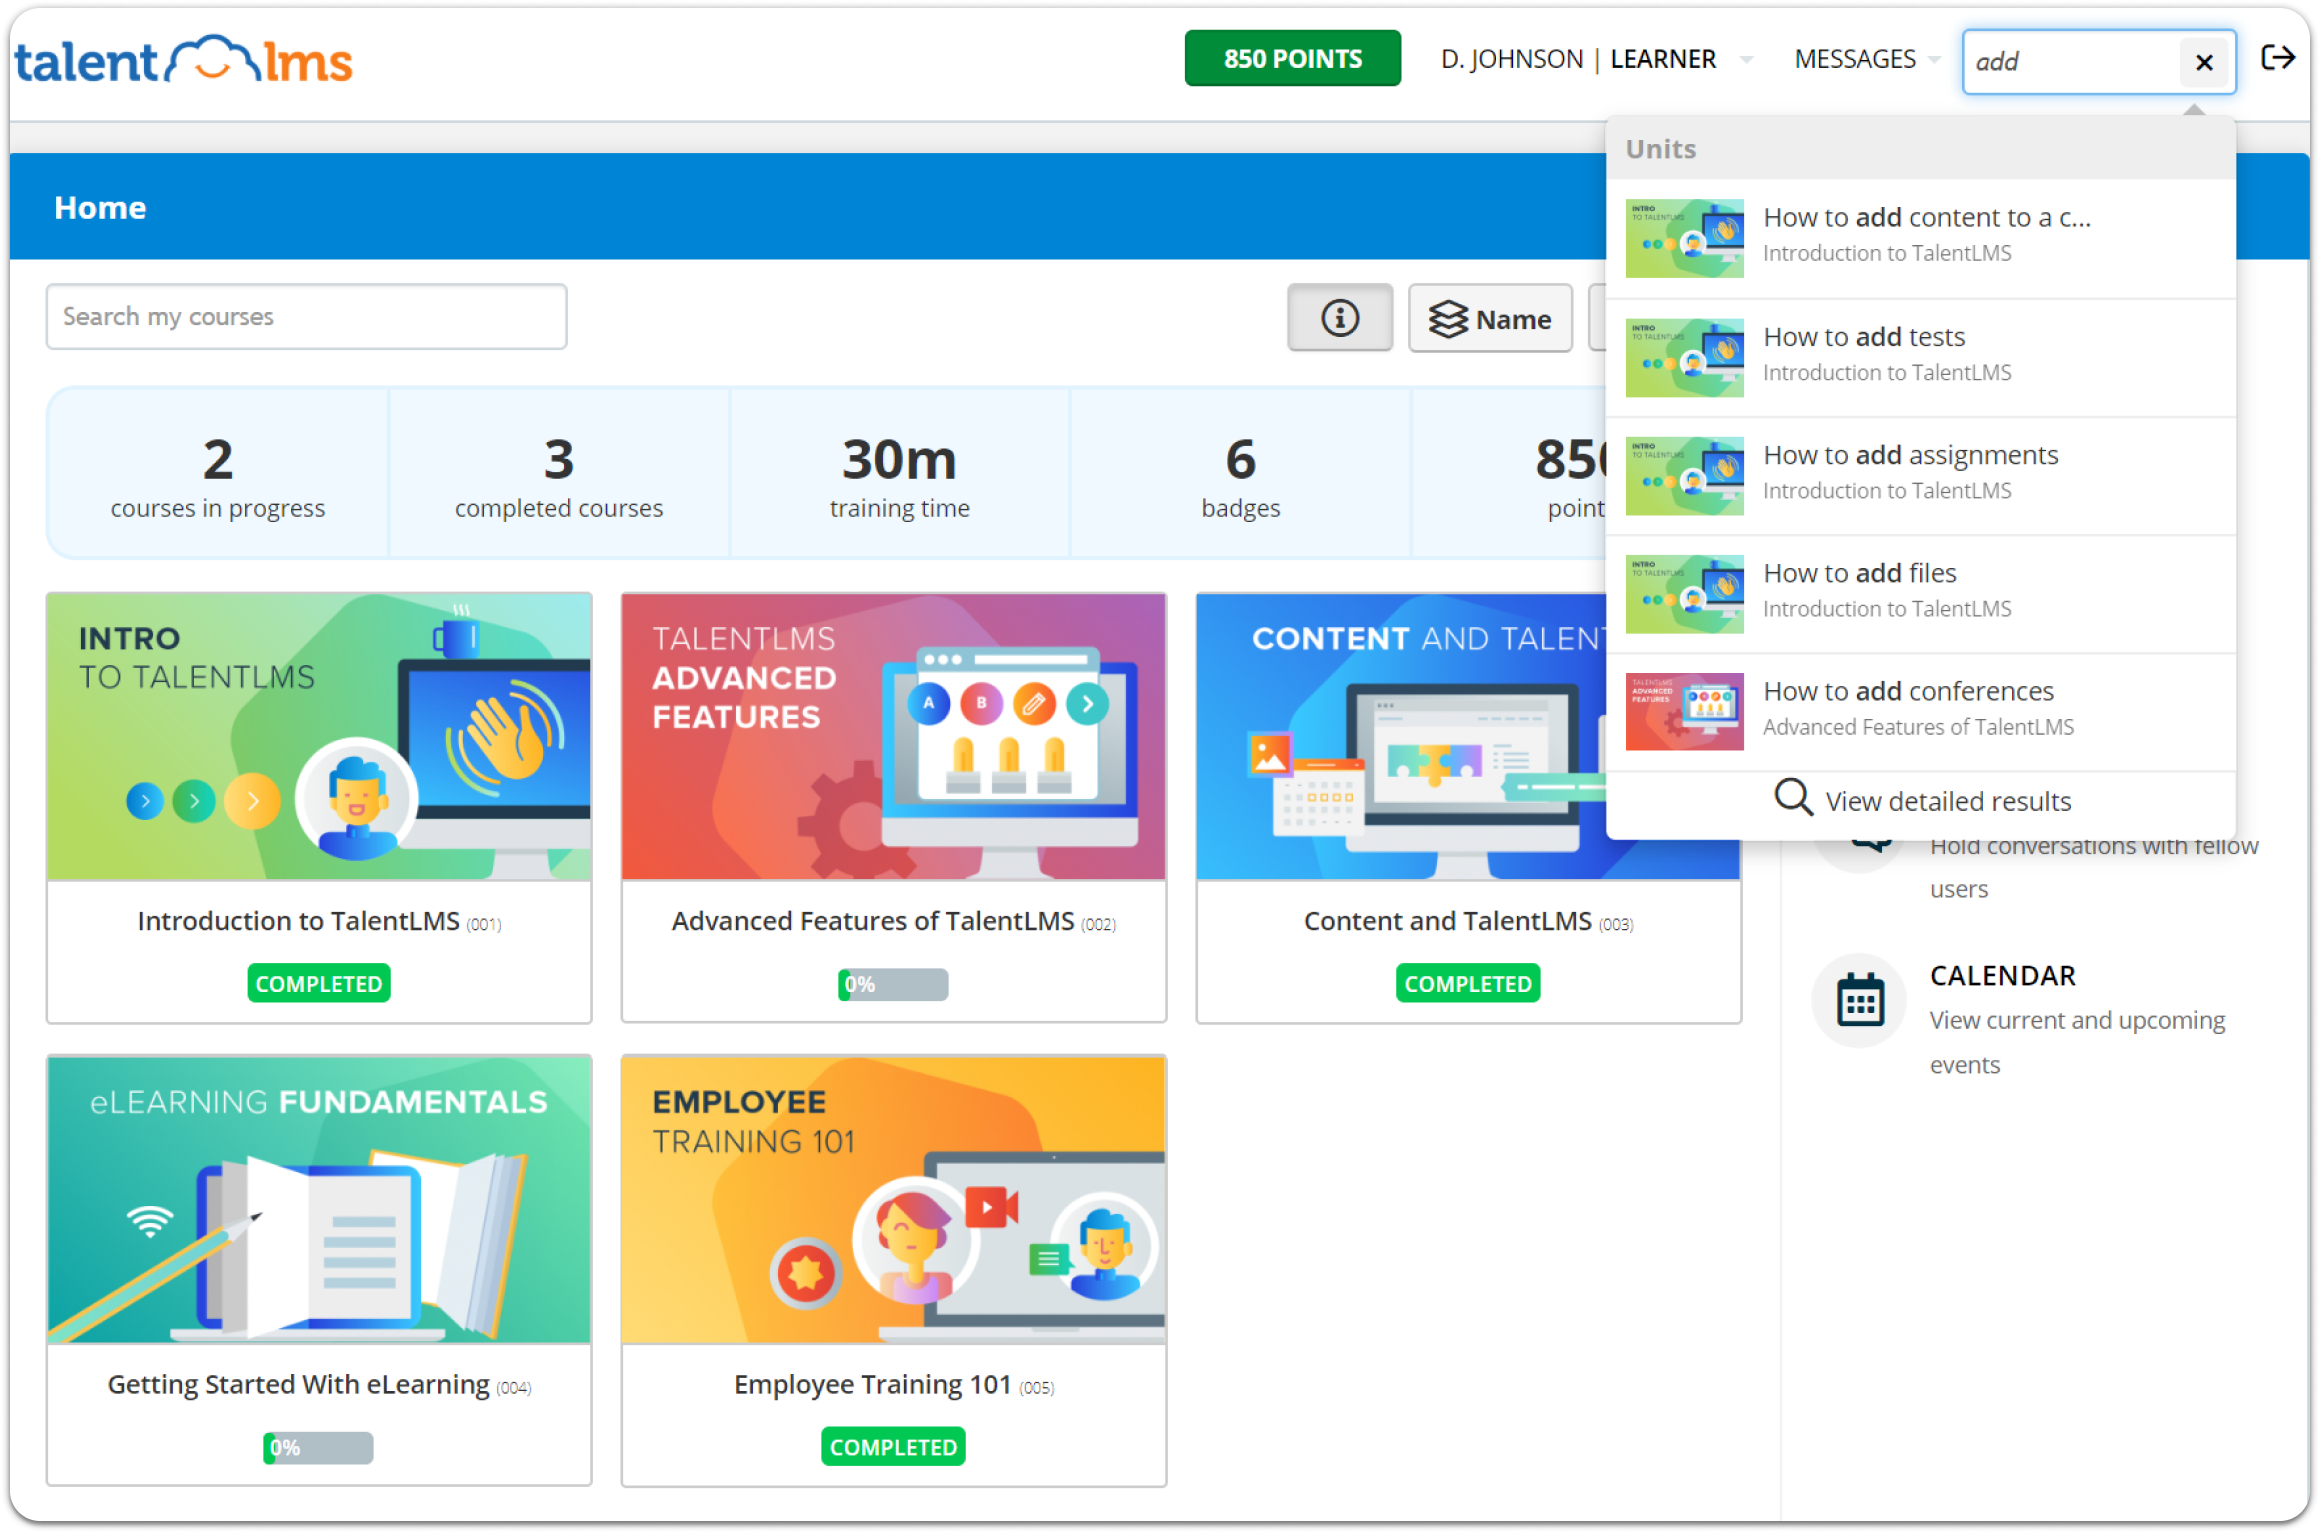
Task: Click the TalentLMS logo
Action: point(184,61)
